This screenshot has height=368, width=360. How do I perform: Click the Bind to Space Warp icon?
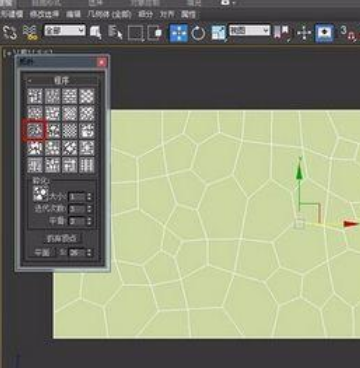click(30, 33)
